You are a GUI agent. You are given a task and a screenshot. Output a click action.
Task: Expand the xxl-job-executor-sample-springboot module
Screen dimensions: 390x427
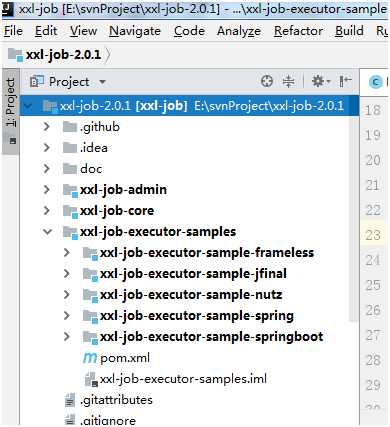click(x=67, y=337)
